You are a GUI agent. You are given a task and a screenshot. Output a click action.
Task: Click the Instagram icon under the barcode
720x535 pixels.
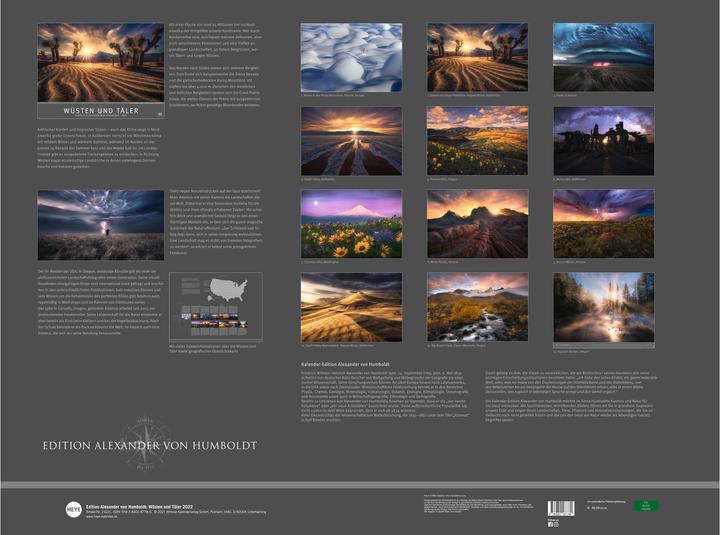[556, 524]
